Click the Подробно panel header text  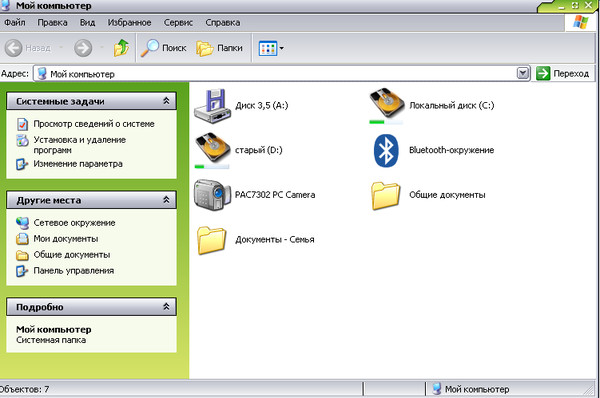pos(39,307)
